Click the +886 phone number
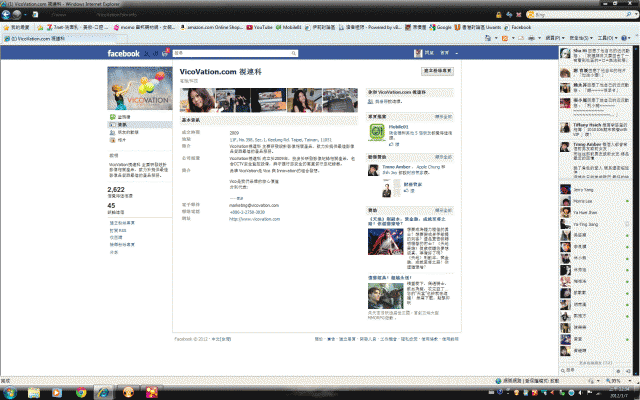This screenshot has width=640, height=400. click(x=247, y=212)
